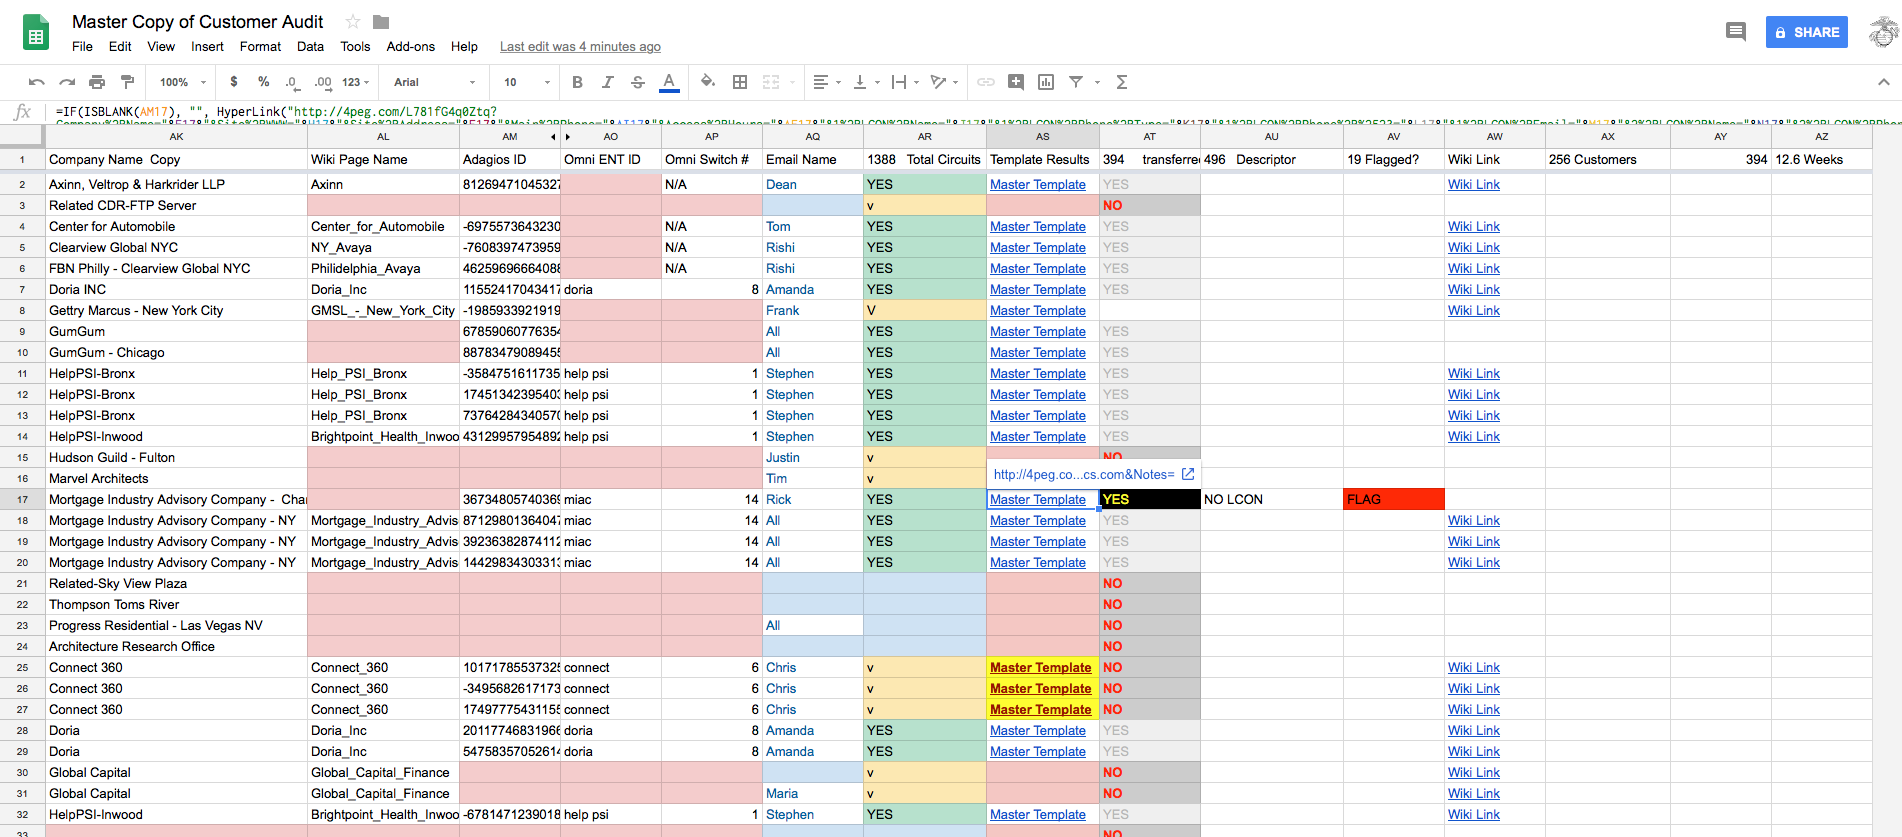Viewport: 1902px width, 837px height.
Task: Toggle strikethrough formatting
Action: click(x=638, y=82)
